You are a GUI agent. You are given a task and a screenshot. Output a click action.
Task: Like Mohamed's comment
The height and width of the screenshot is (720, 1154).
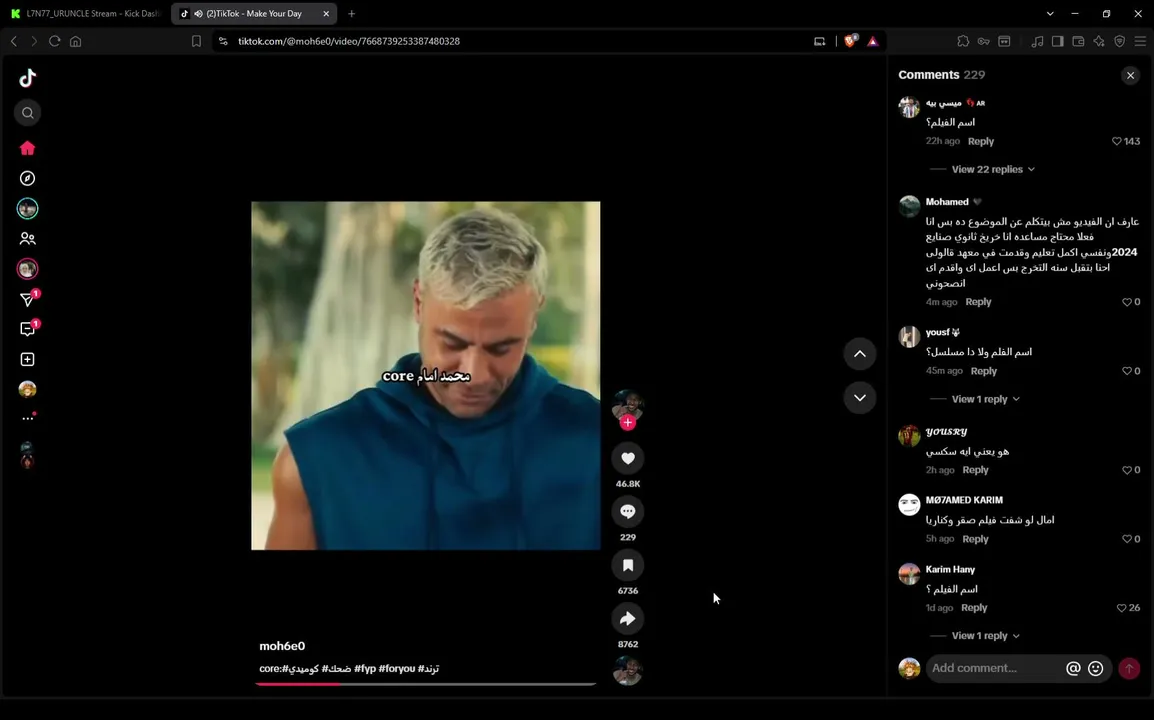(x=1127, y=302)
